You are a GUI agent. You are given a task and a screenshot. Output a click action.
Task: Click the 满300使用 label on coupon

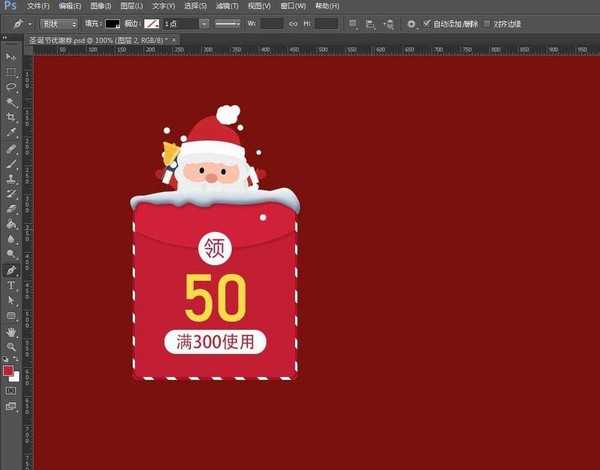(216, 343)
